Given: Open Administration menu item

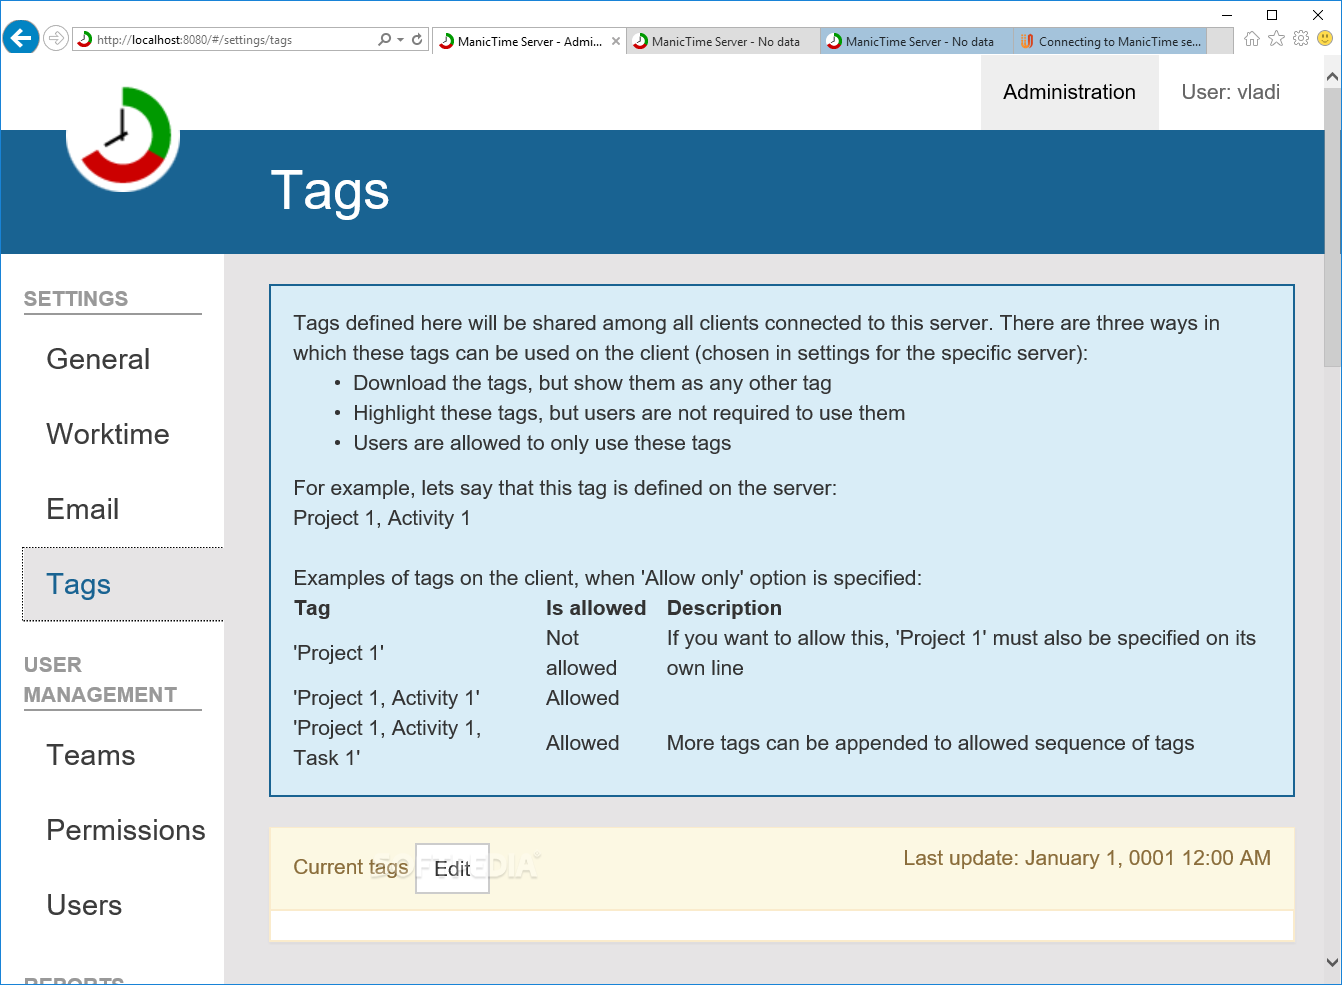Looking at the screenshot, I should coord(1069,92).
